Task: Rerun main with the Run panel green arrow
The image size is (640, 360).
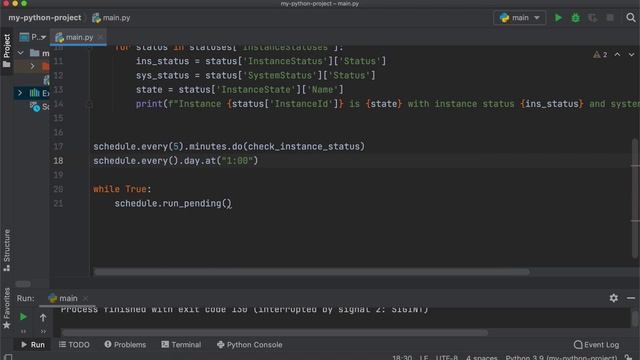Action: point(23,317)
